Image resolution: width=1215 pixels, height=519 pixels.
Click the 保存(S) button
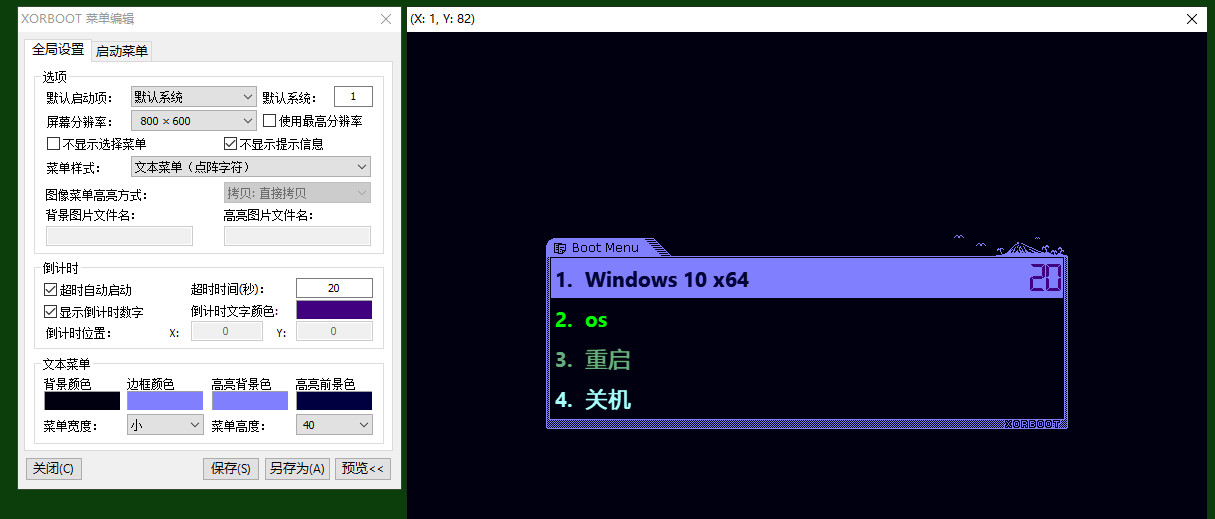tap(231, 469)
